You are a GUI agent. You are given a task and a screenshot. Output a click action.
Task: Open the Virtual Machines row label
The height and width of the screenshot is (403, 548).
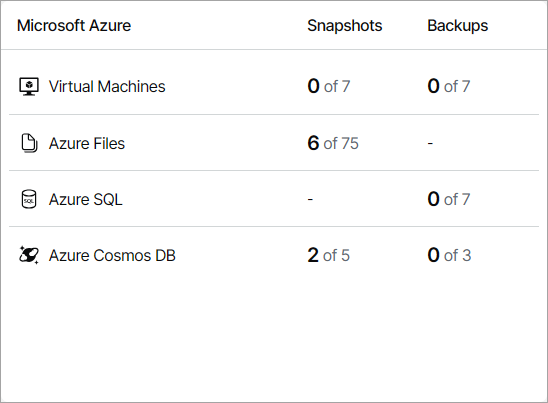107,86
